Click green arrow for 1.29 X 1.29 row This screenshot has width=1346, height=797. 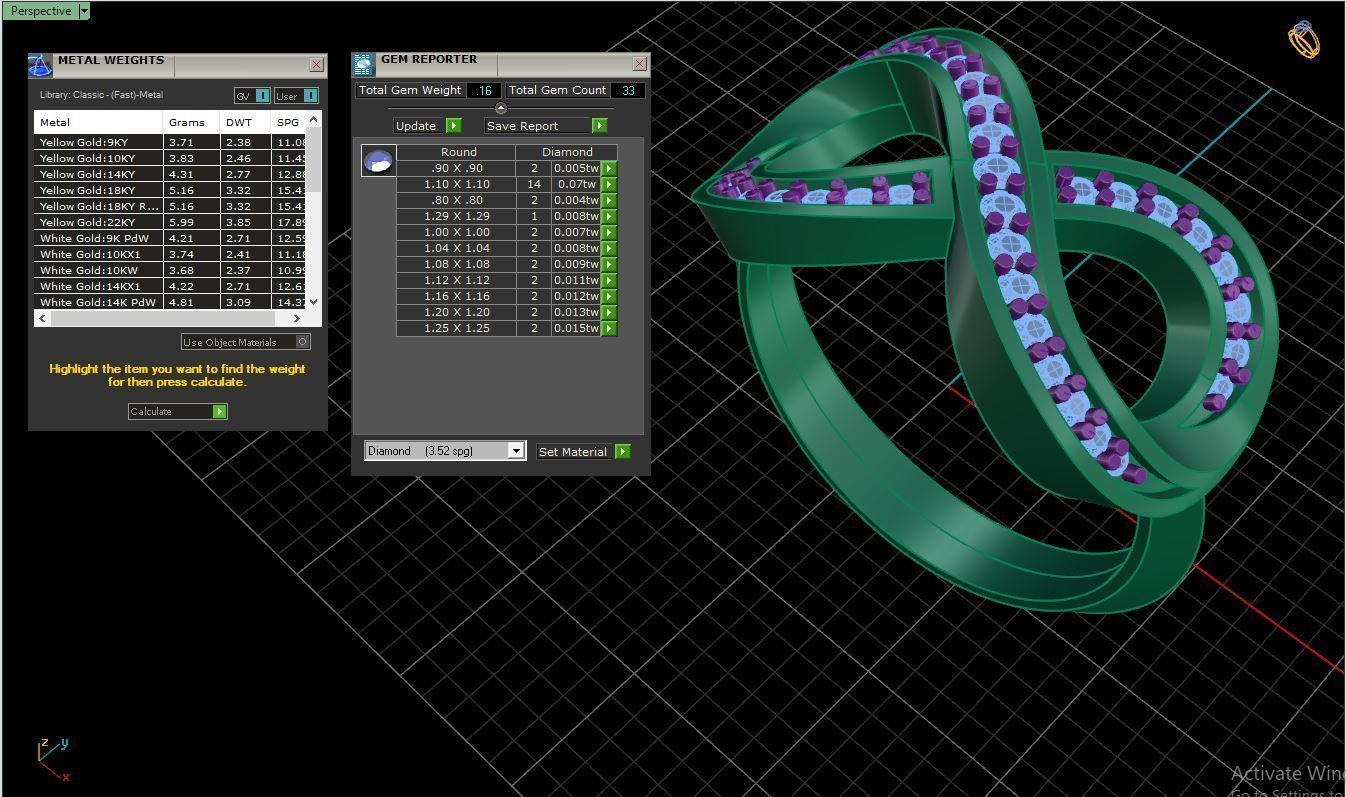click(x=608, y=217)
